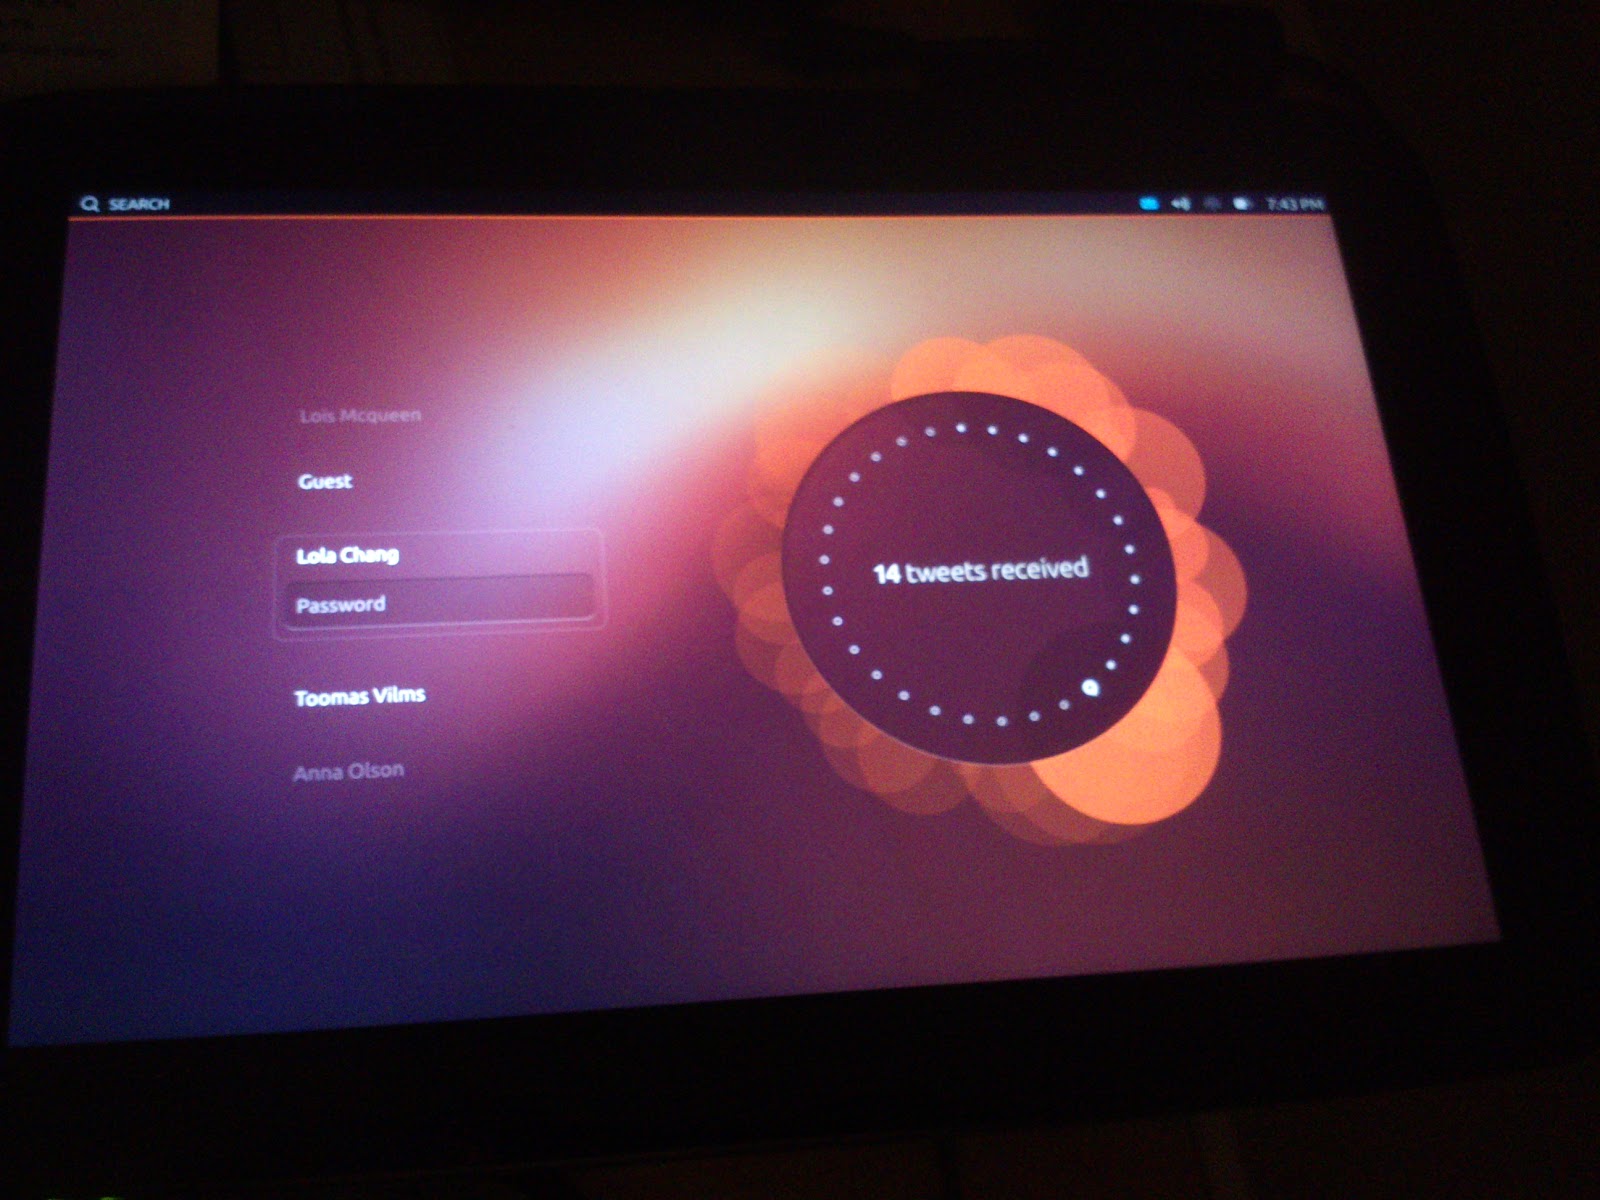Check the battery indicator icon

[1242, 203]
